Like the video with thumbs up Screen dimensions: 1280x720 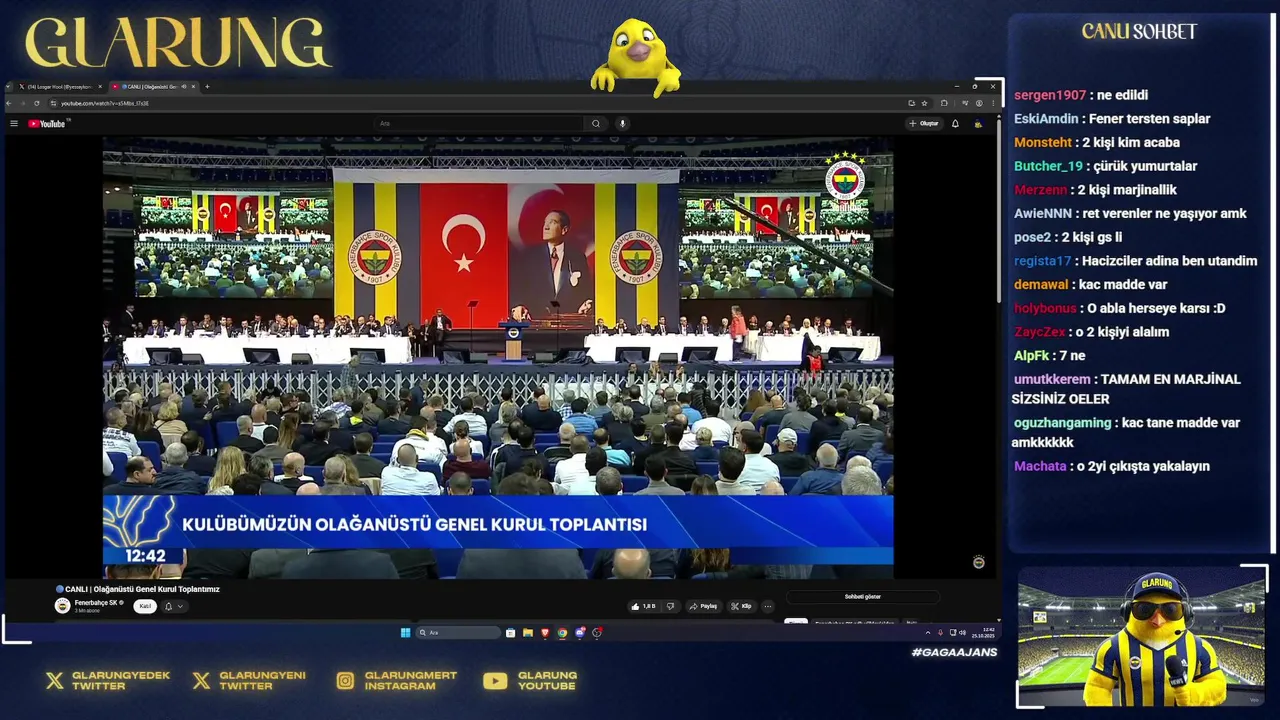[643, 606]
